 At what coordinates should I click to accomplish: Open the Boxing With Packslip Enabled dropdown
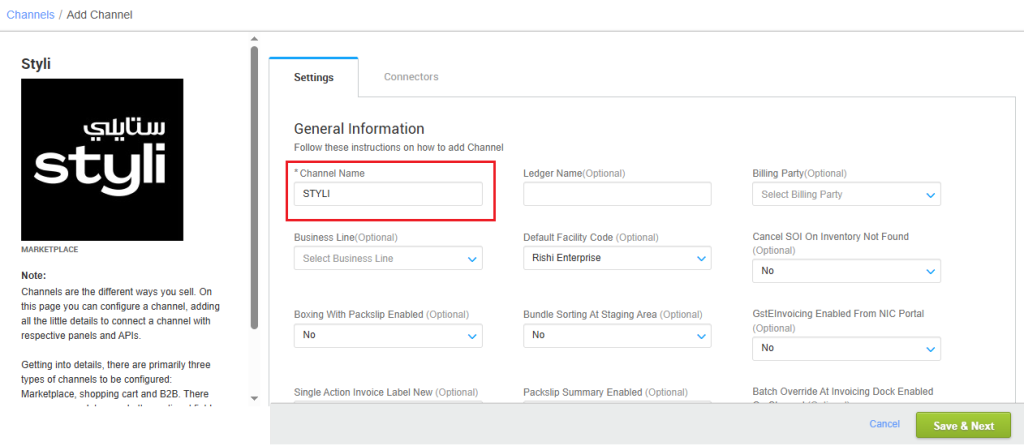388,335
